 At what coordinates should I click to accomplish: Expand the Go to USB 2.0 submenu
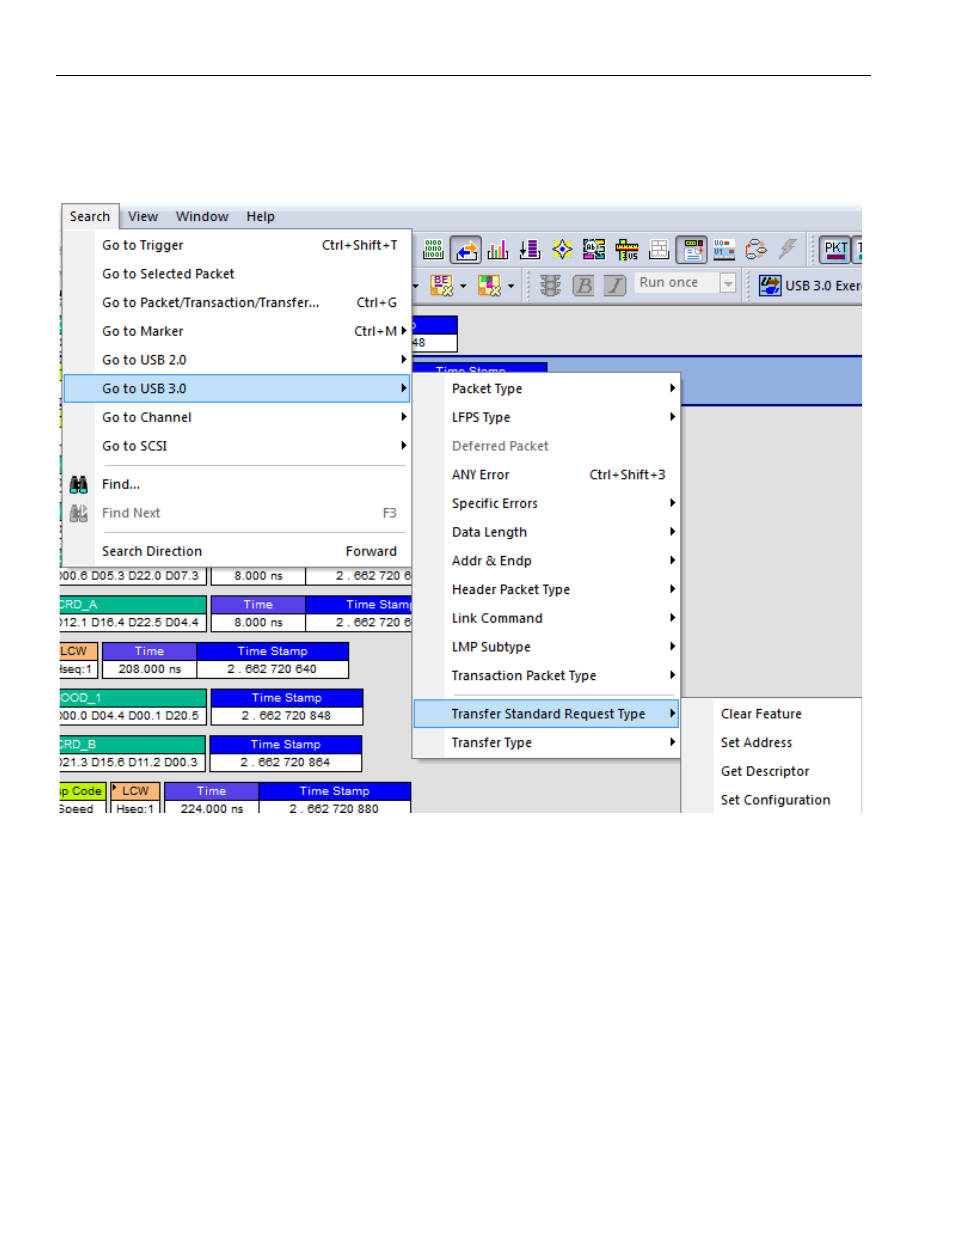click(x=236, y=360)
